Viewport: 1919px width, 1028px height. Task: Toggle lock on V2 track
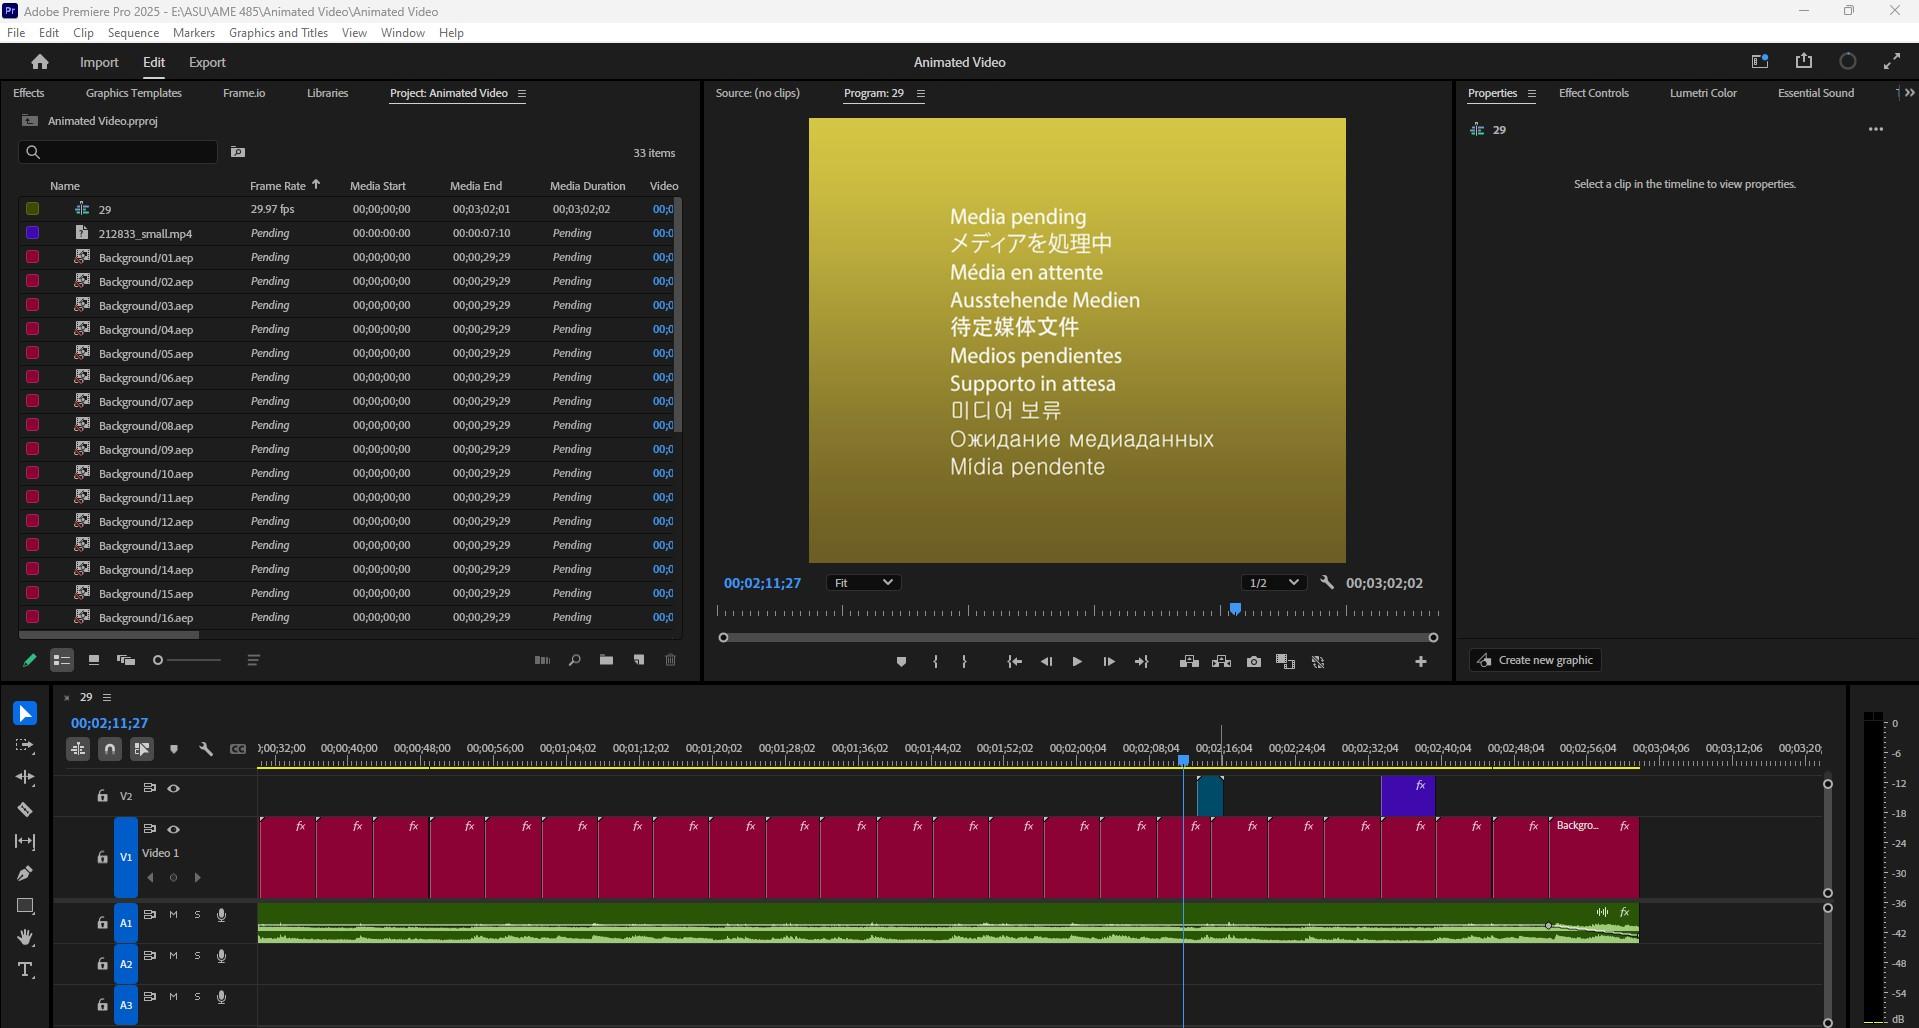click(x=102, y=796)
